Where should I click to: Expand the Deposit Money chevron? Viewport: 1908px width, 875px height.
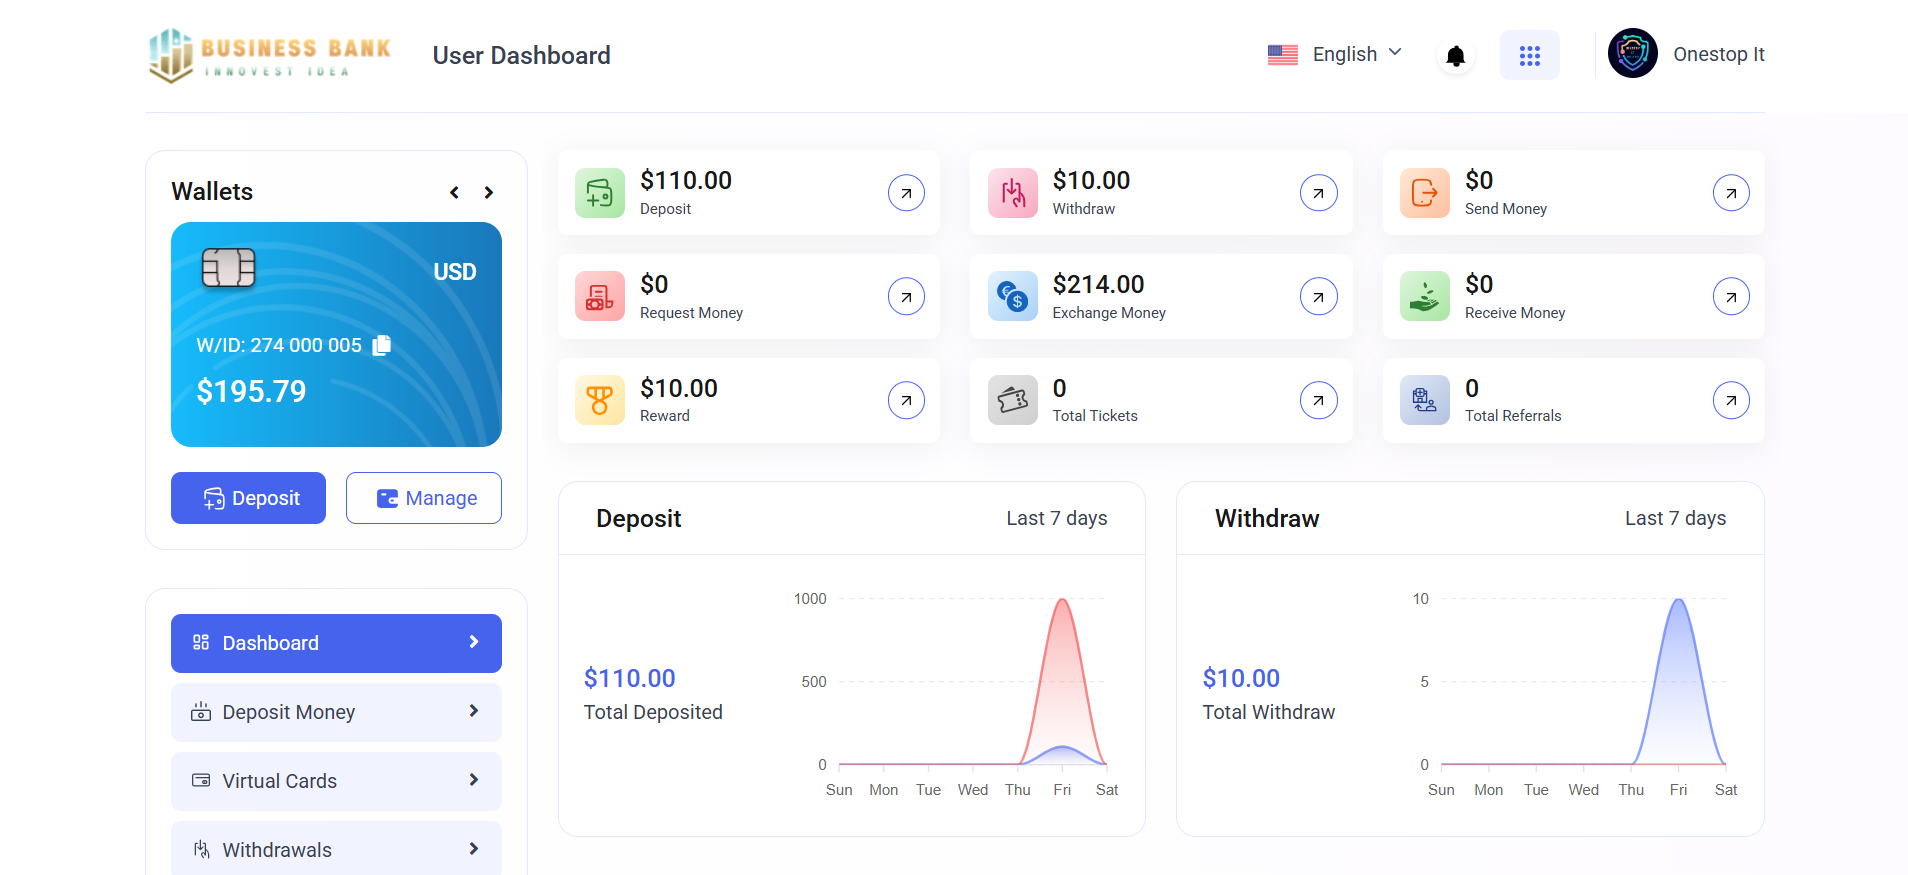pos(474,711)
